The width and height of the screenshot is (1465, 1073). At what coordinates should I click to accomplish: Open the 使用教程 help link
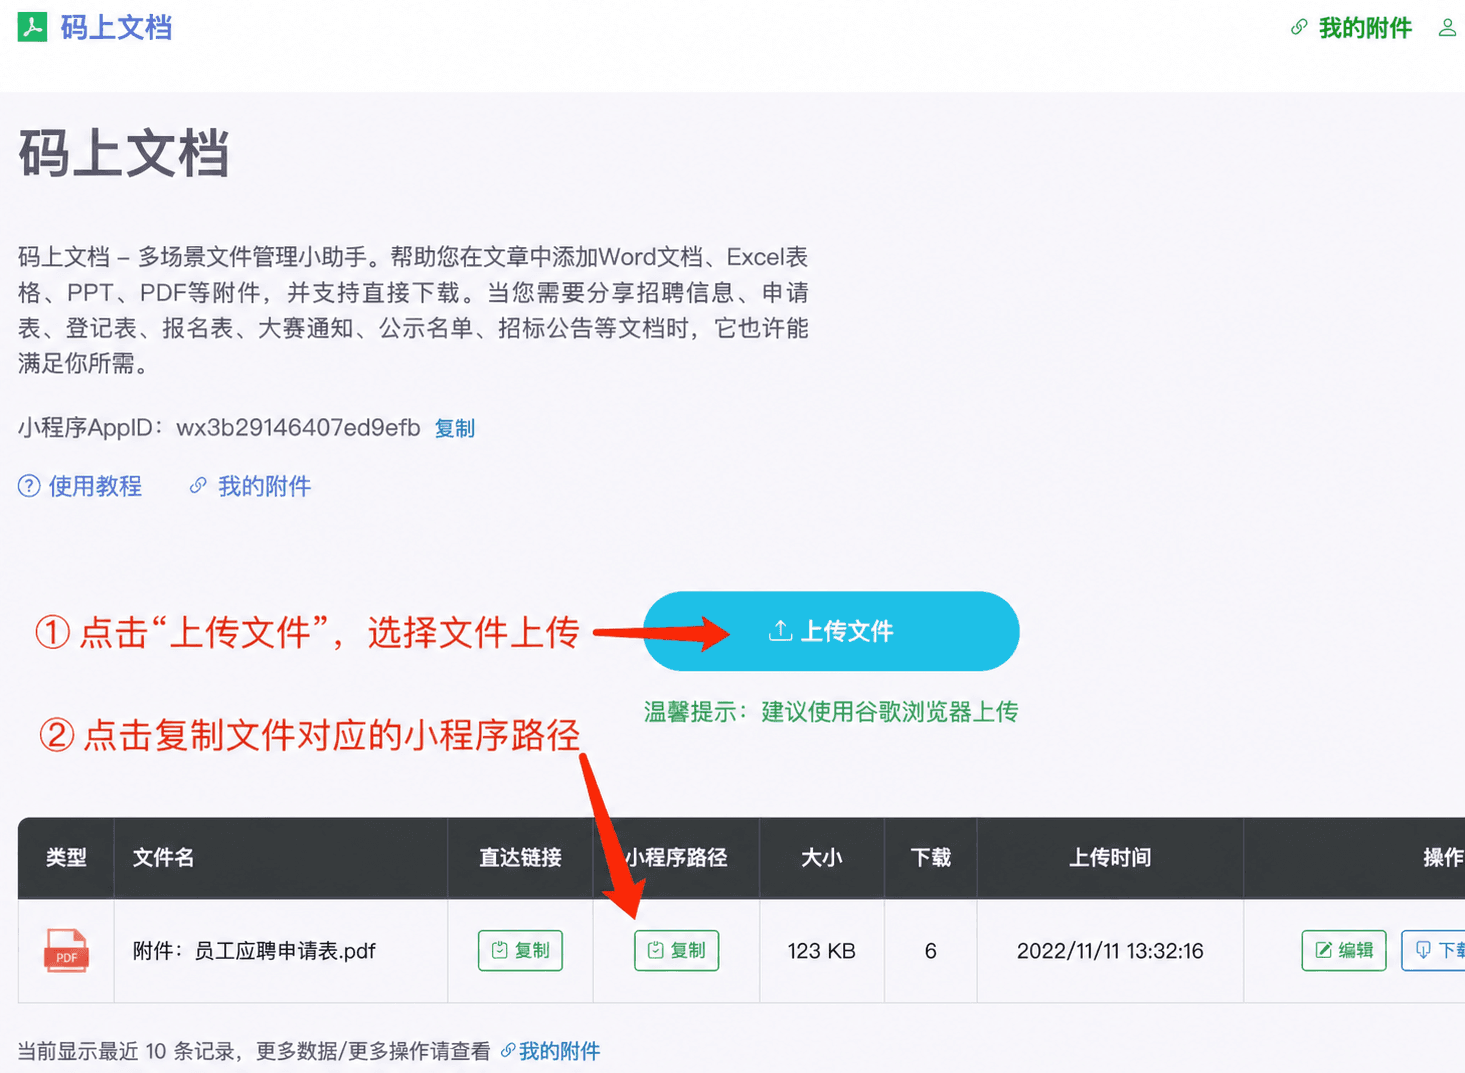[x=95, y=486]
